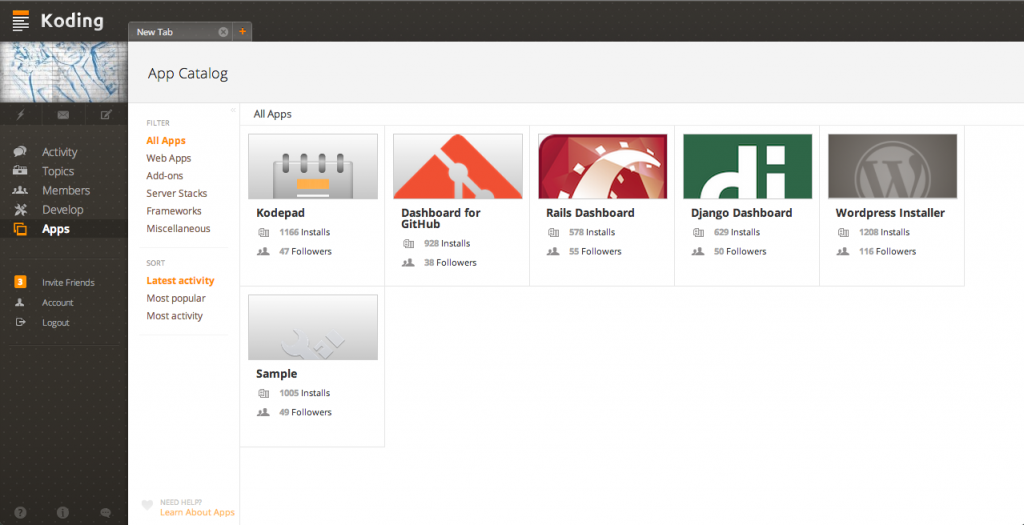Viewport: 1024px width, 525px height.
Task: Open the info icon at bottom
Action: coord(63,513)
